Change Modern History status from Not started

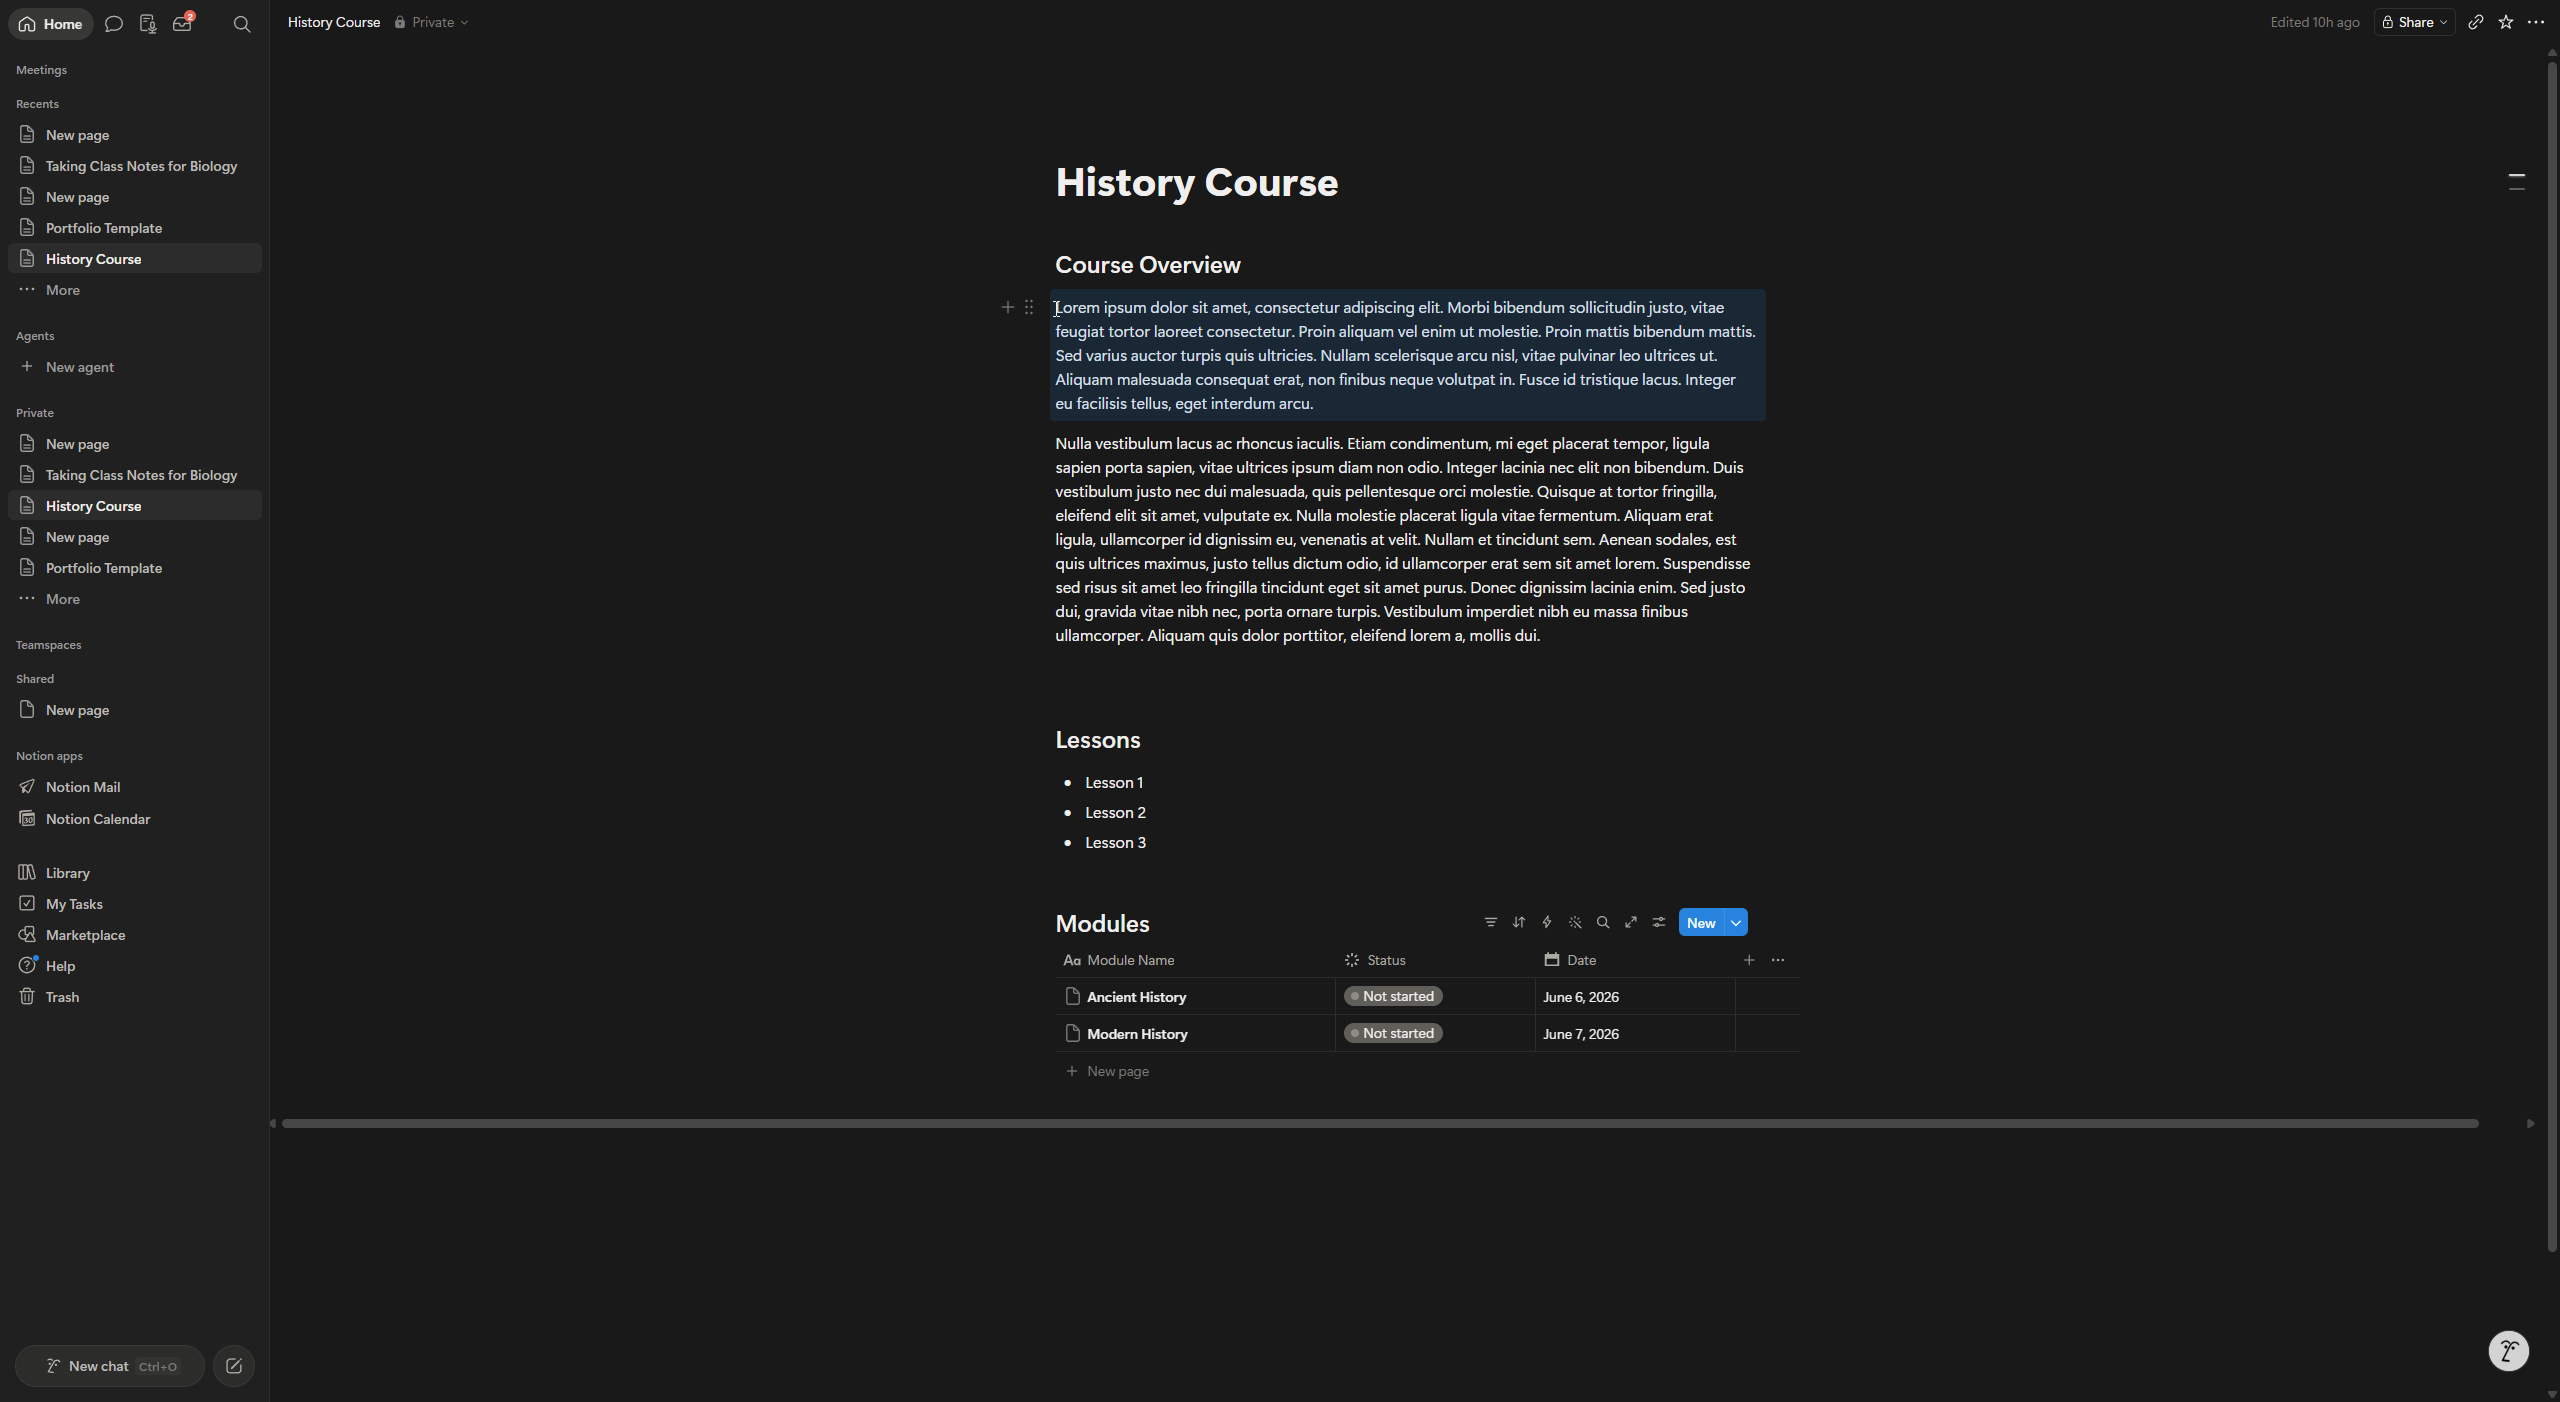pyautogui.click(x=1393, y=1033)
